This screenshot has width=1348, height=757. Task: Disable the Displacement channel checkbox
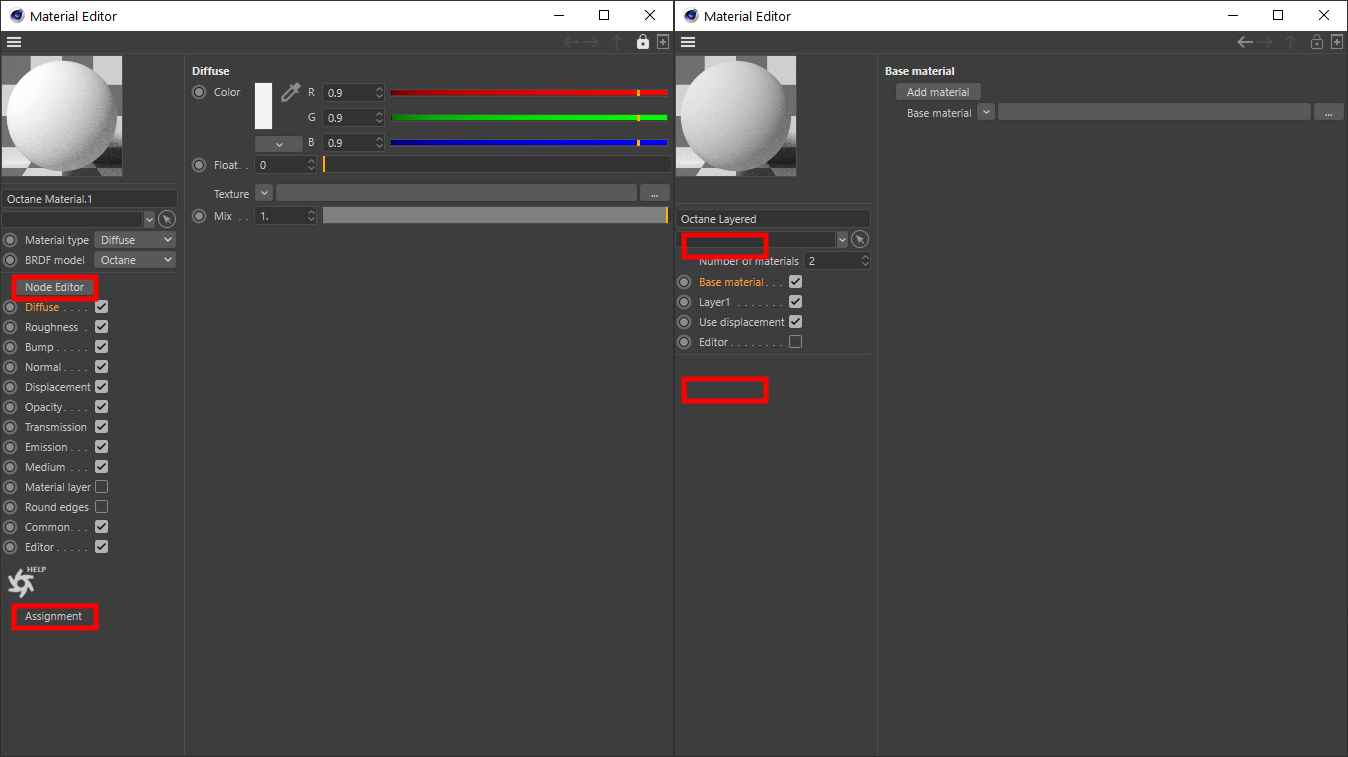(x=101, y=387)
